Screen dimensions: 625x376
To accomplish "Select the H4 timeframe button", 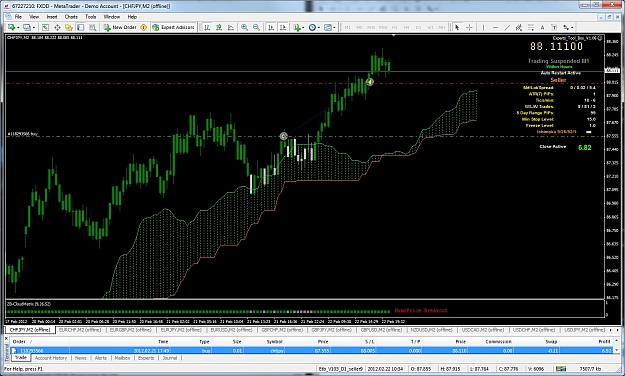I will pos(407,27).
